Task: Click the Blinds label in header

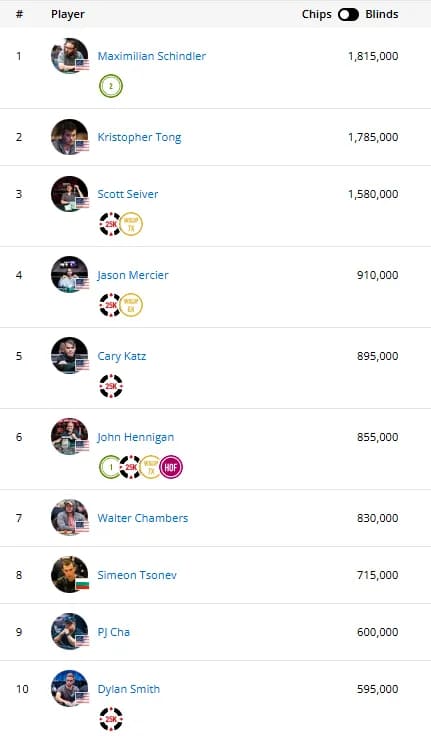Action: tap(382, 15)
